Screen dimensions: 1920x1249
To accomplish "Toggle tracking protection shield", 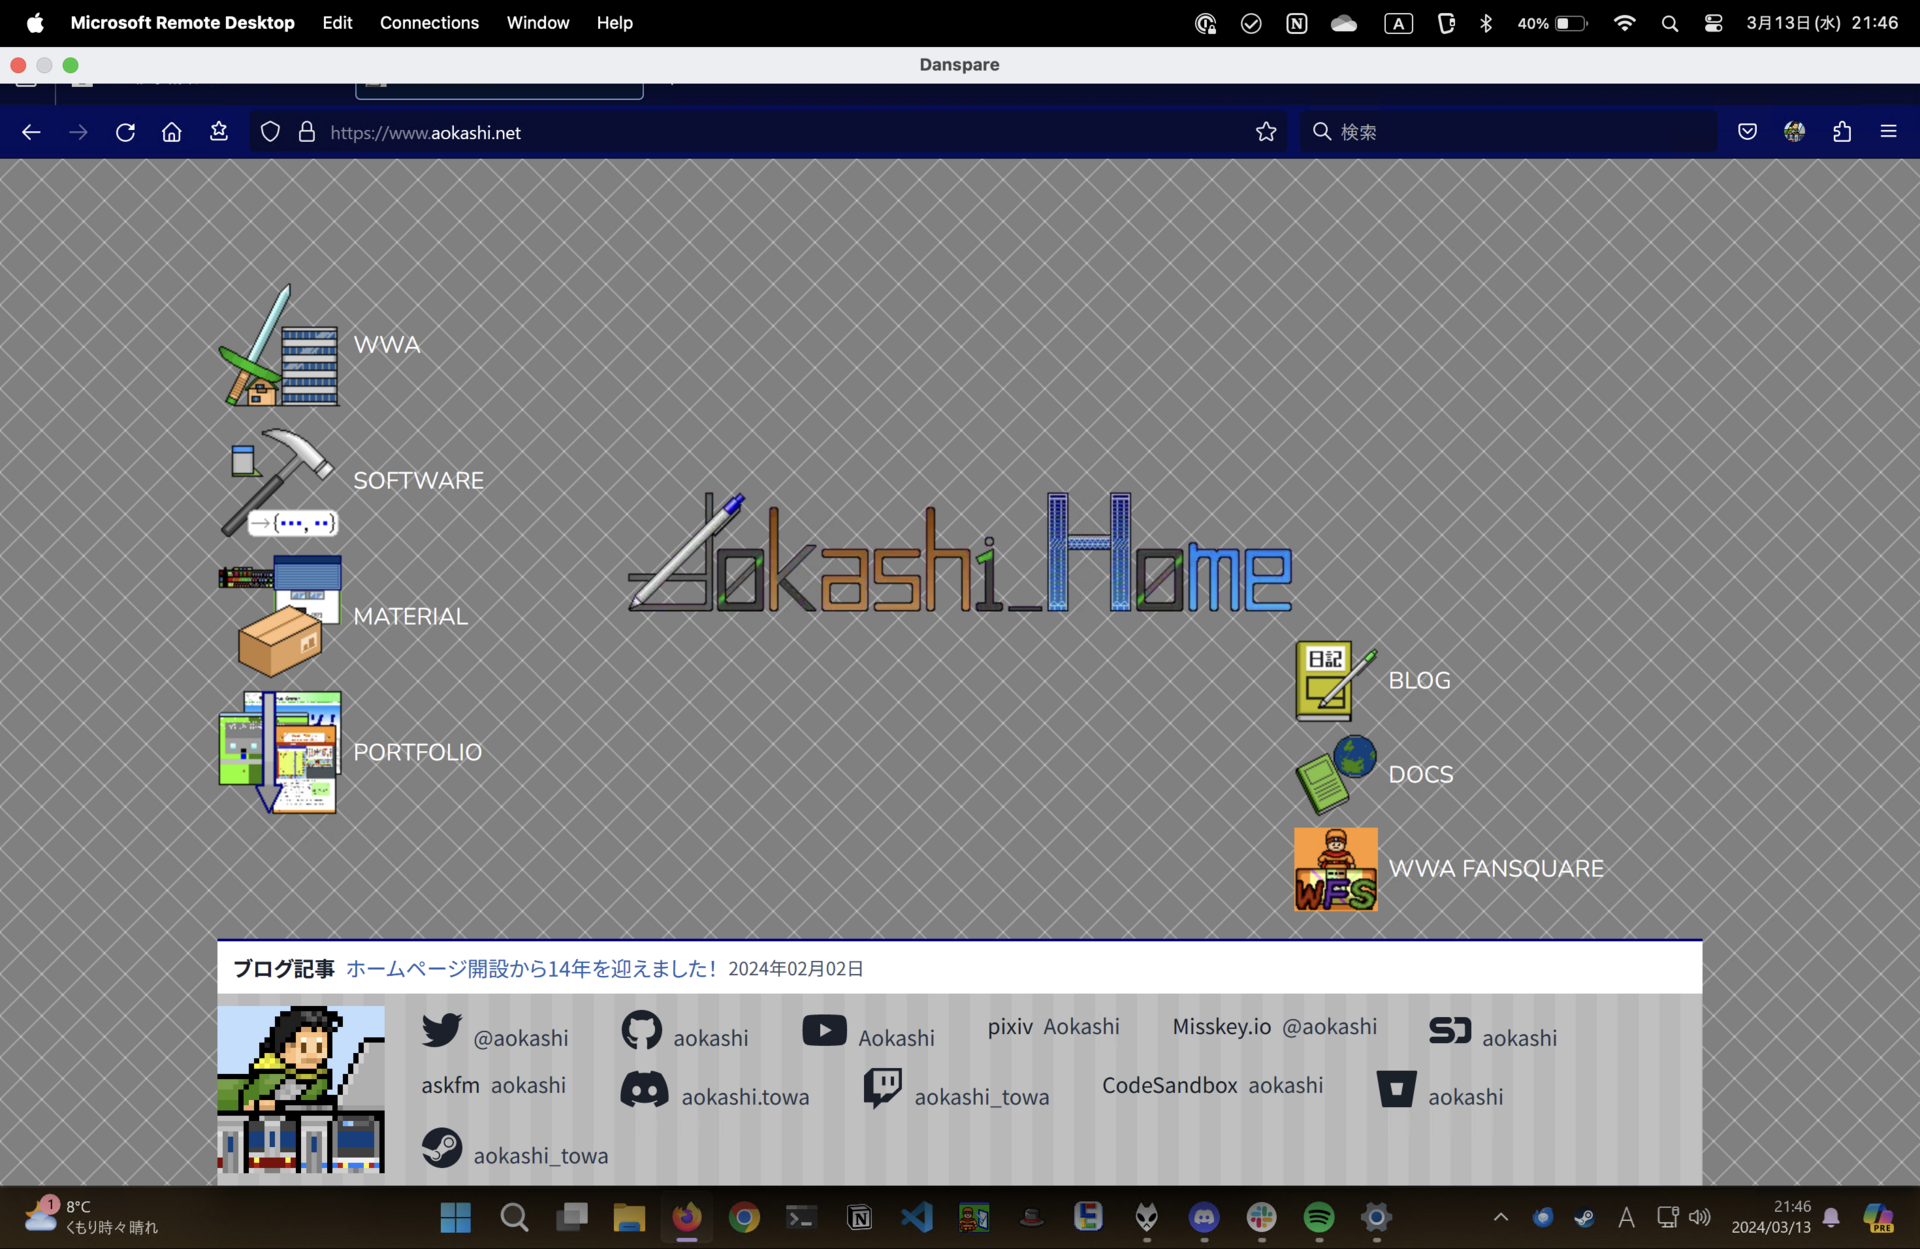I will coord(269,131).
